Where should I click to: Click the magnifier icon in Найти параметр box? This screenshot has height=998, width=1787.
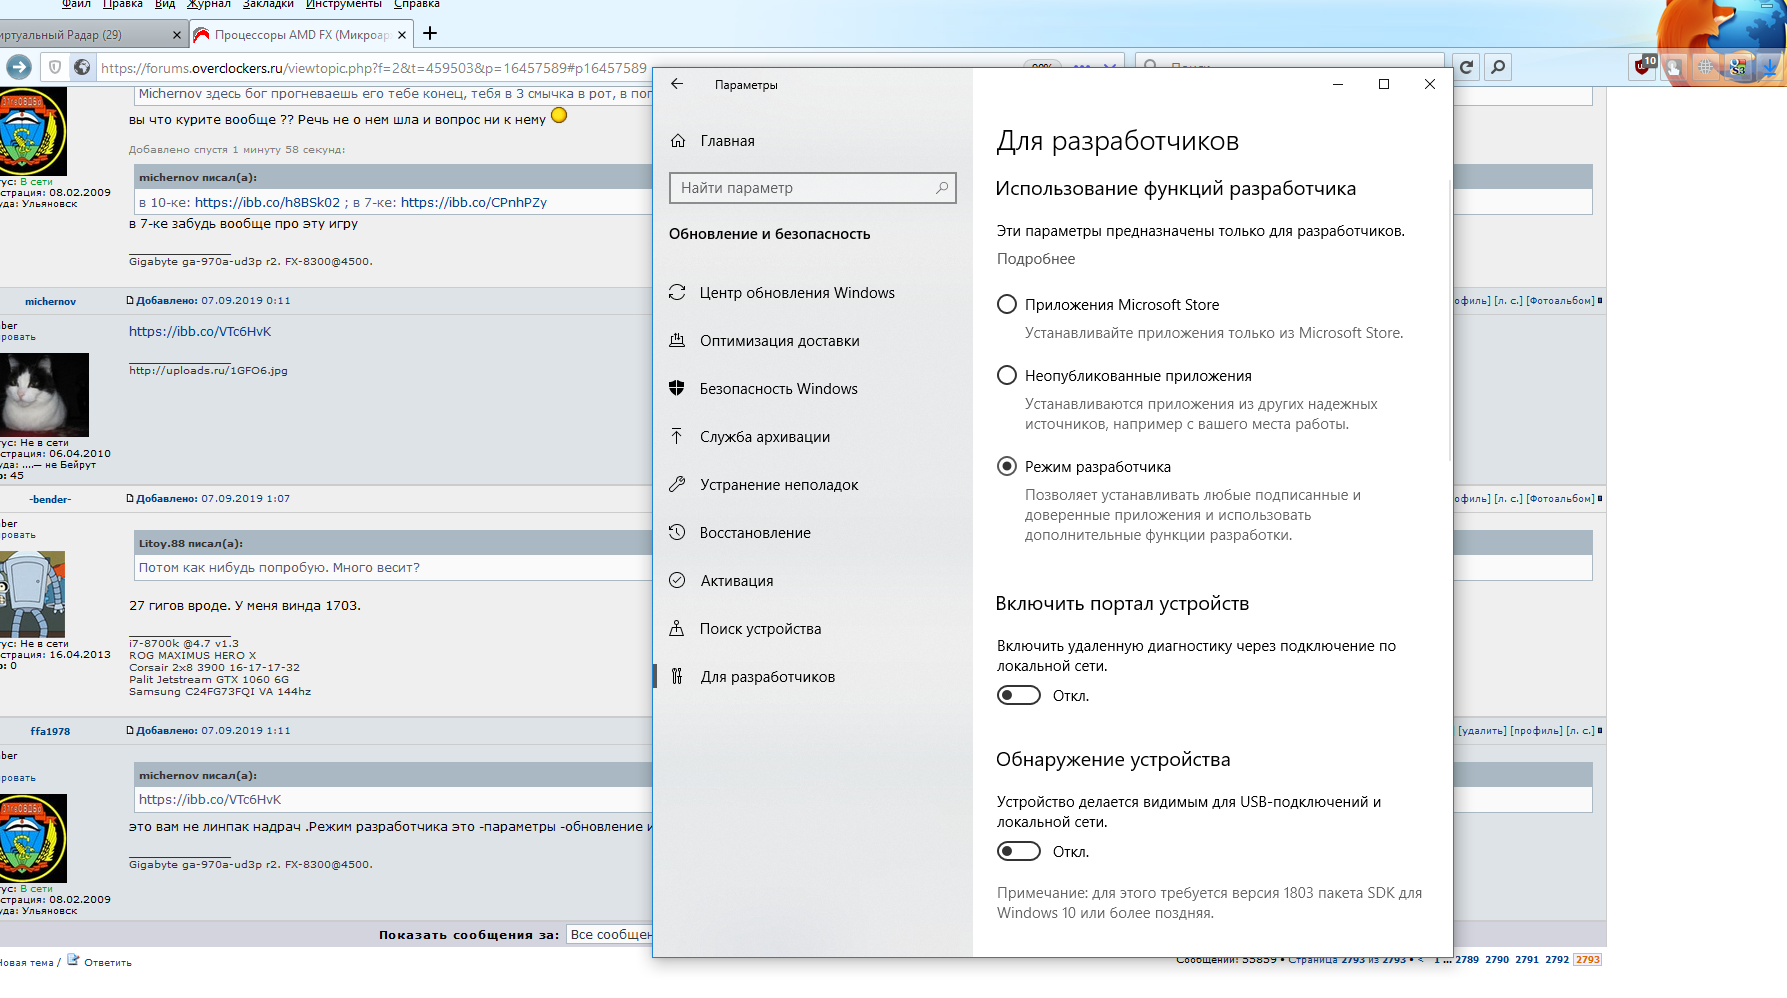pos(942,188)
